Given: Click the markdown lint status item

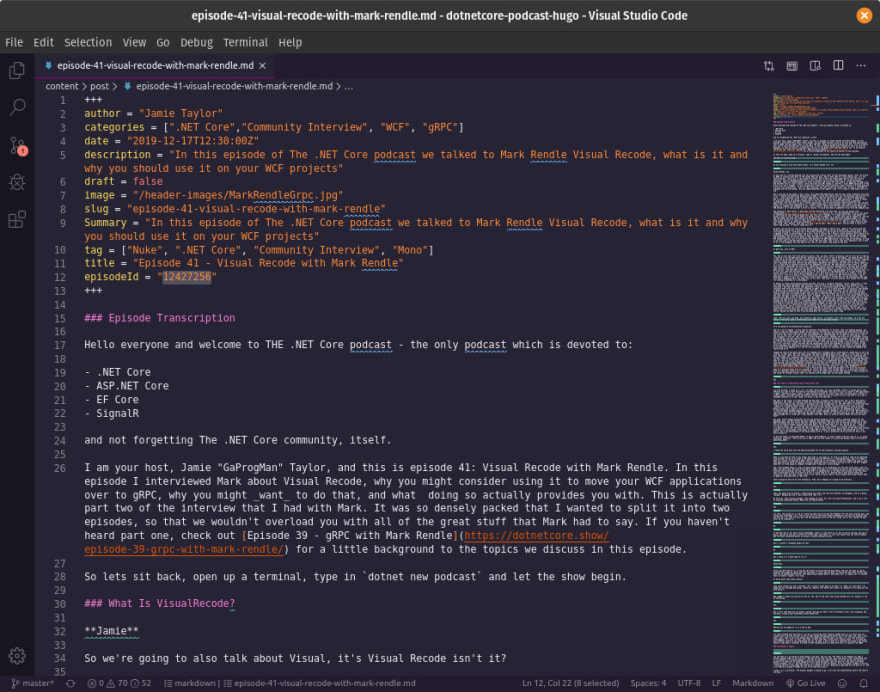Looking at the screenshot, I should click(190, 683).
